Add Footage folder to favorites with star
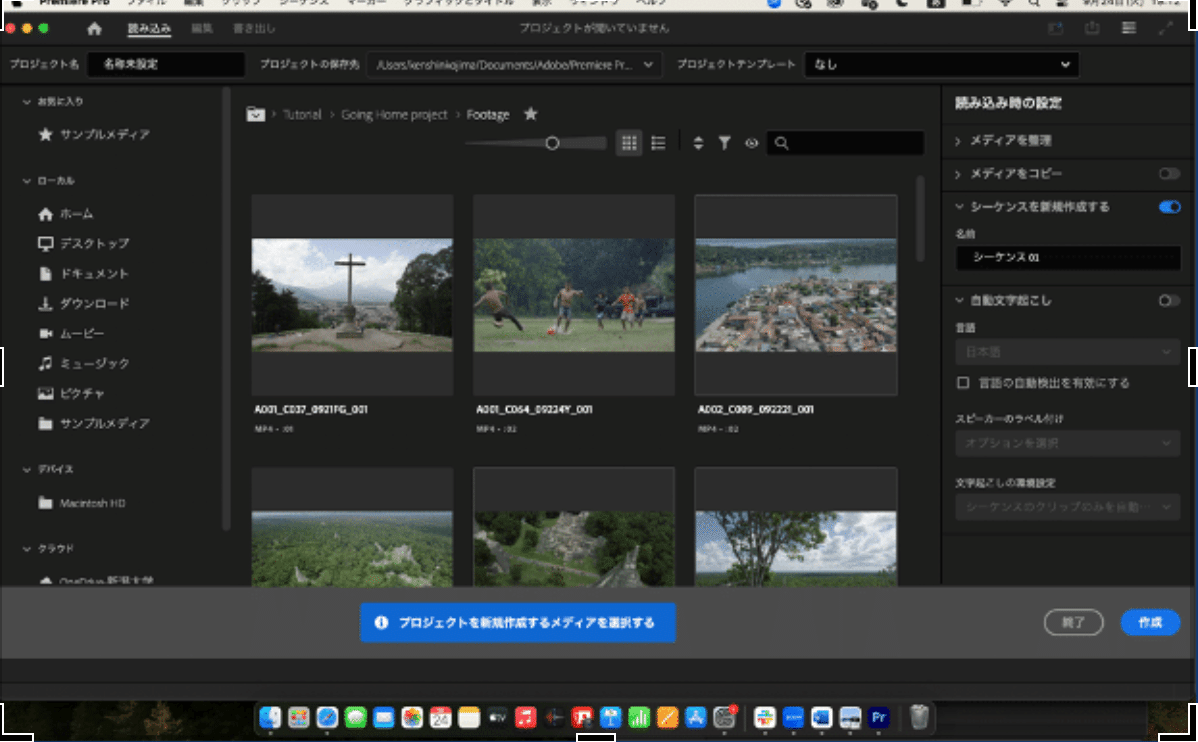The height and width of the screenshot is (742, 1198). click(x=530, y=115)
